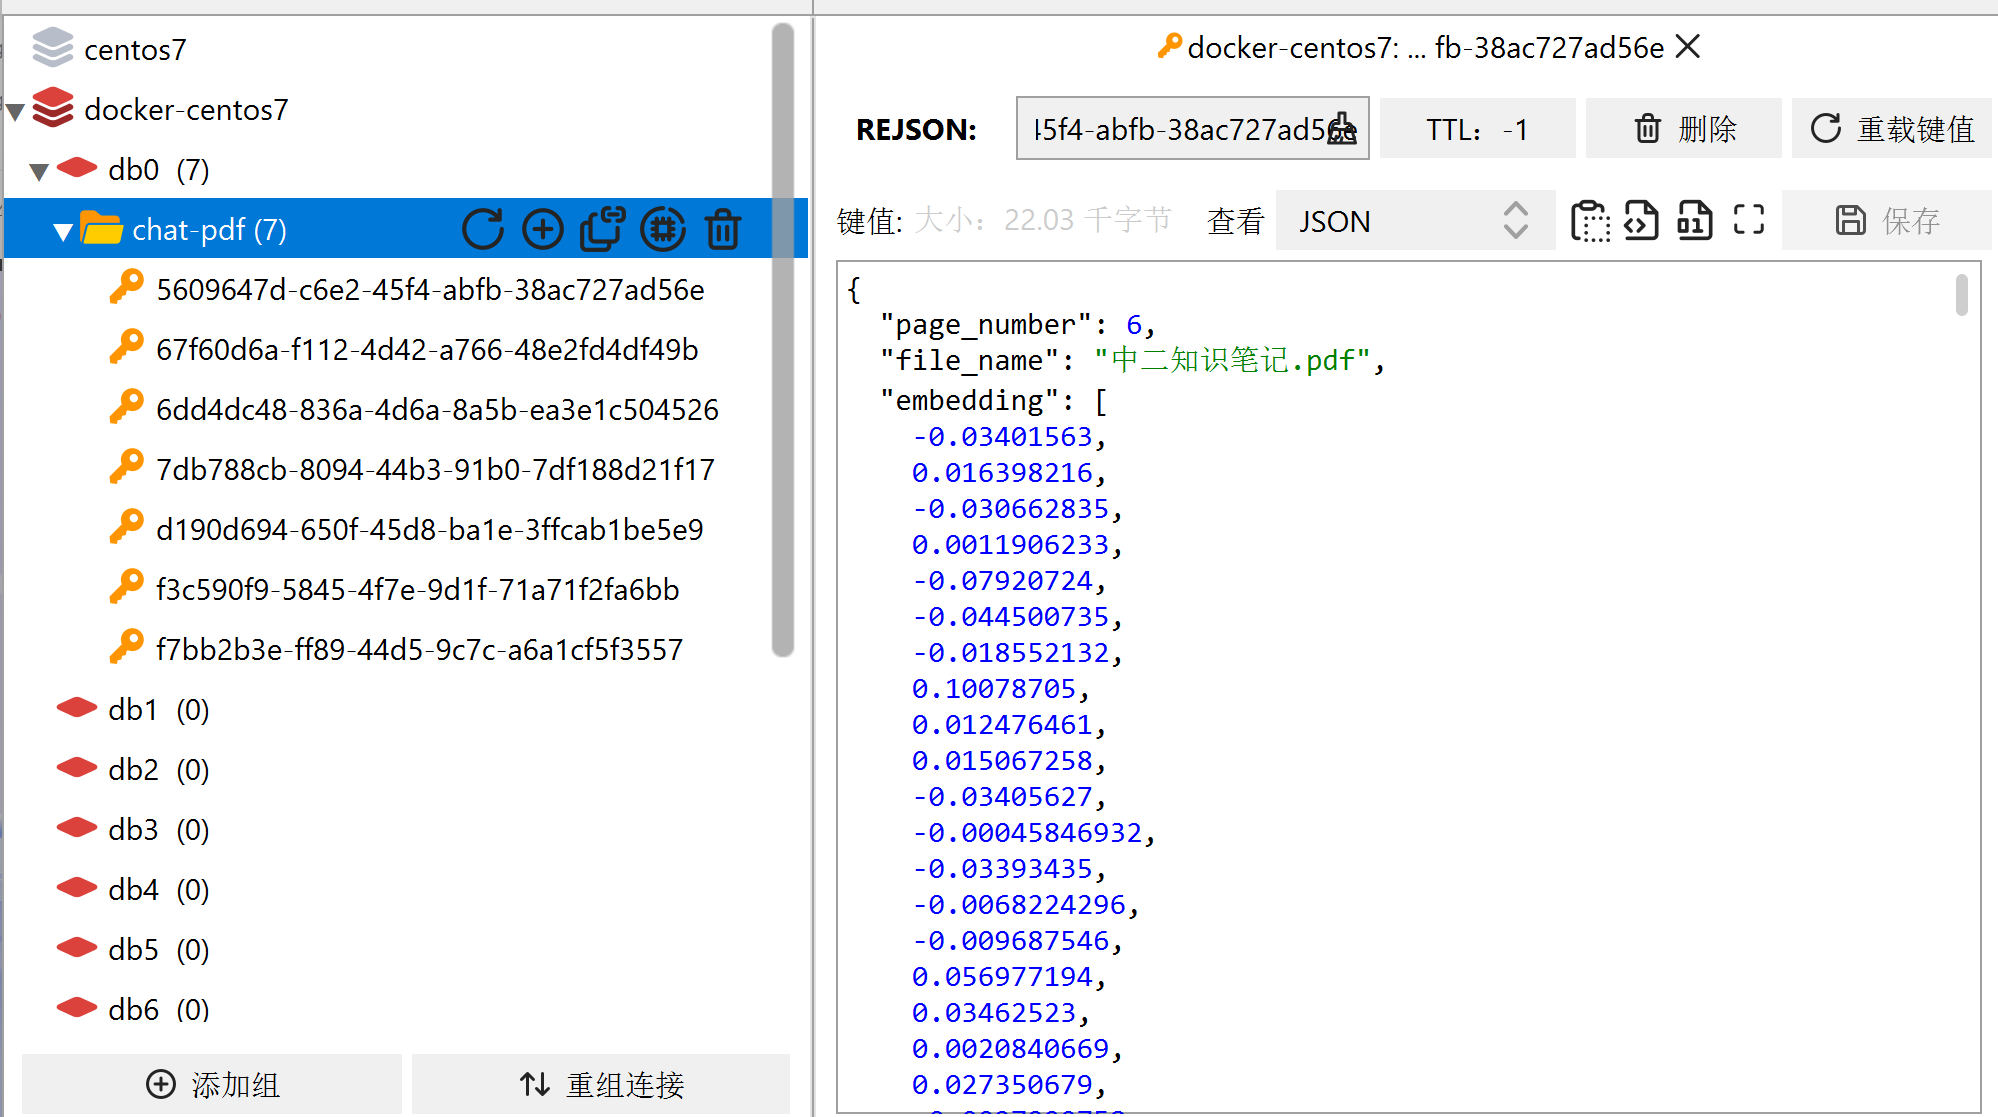
Task: Copy the key name in REJSON field
Action: pos(1343,129)
